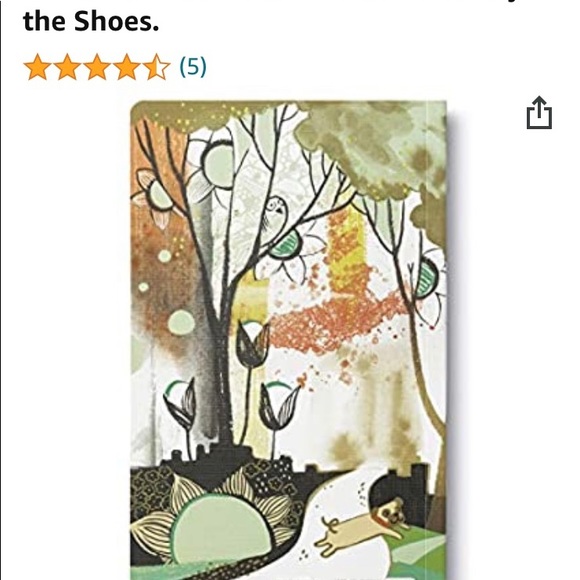Click the half-filled fifth rating star
Image resolution: width=580 pixels, height=580 pixels.
pyautogui.click(x=156, y=67)
